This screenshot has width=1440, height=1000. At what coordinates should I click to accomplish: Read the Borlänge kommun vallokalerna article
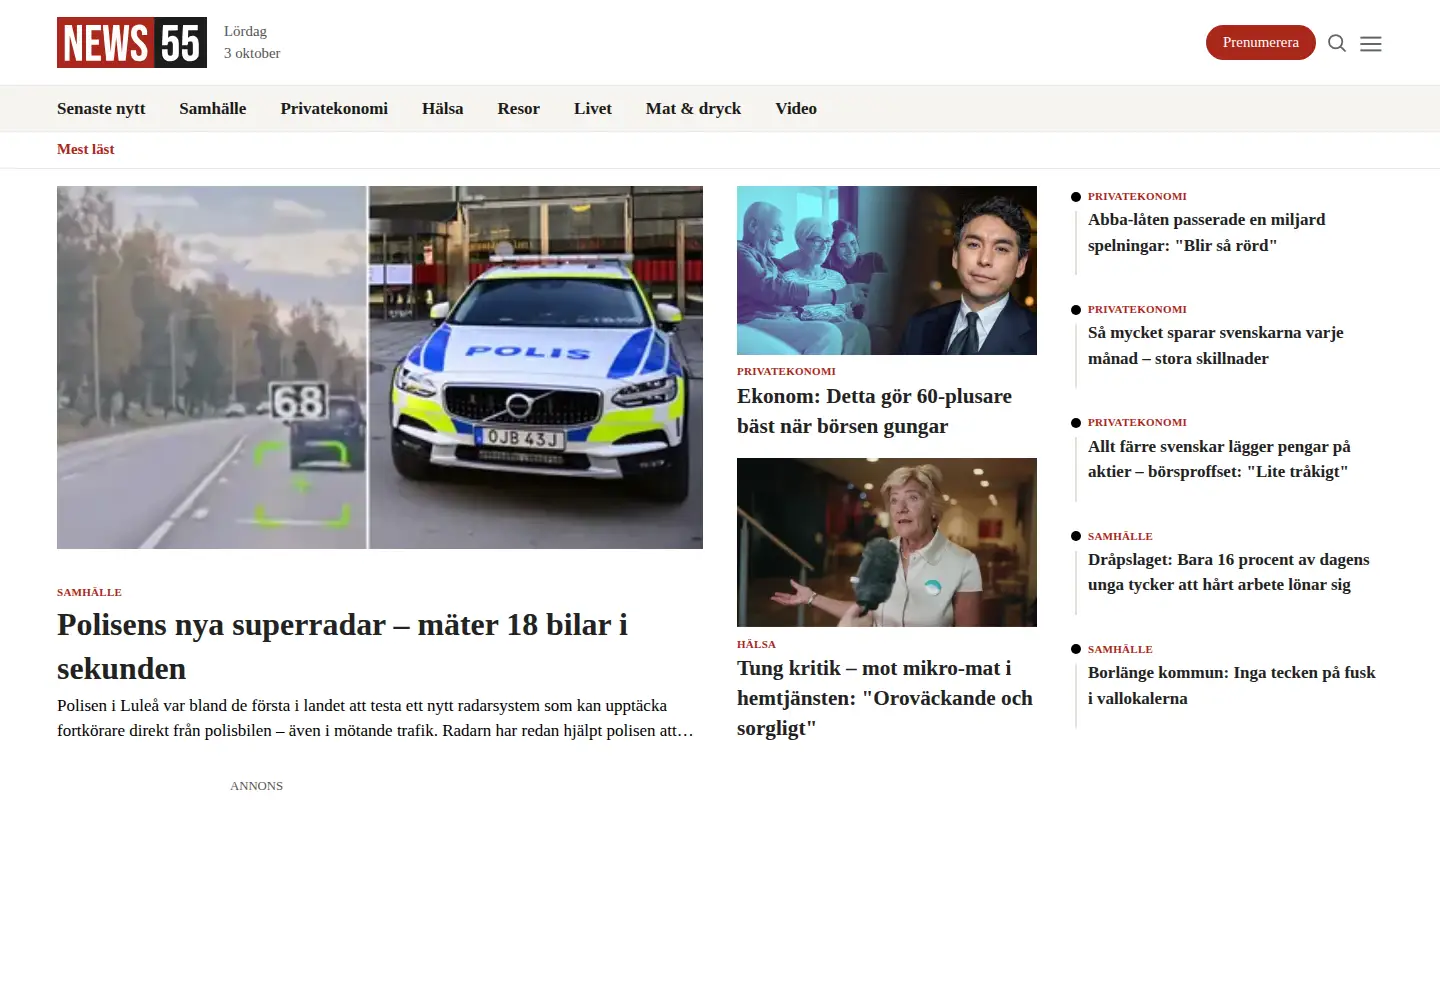click(x=1232, y=685)
